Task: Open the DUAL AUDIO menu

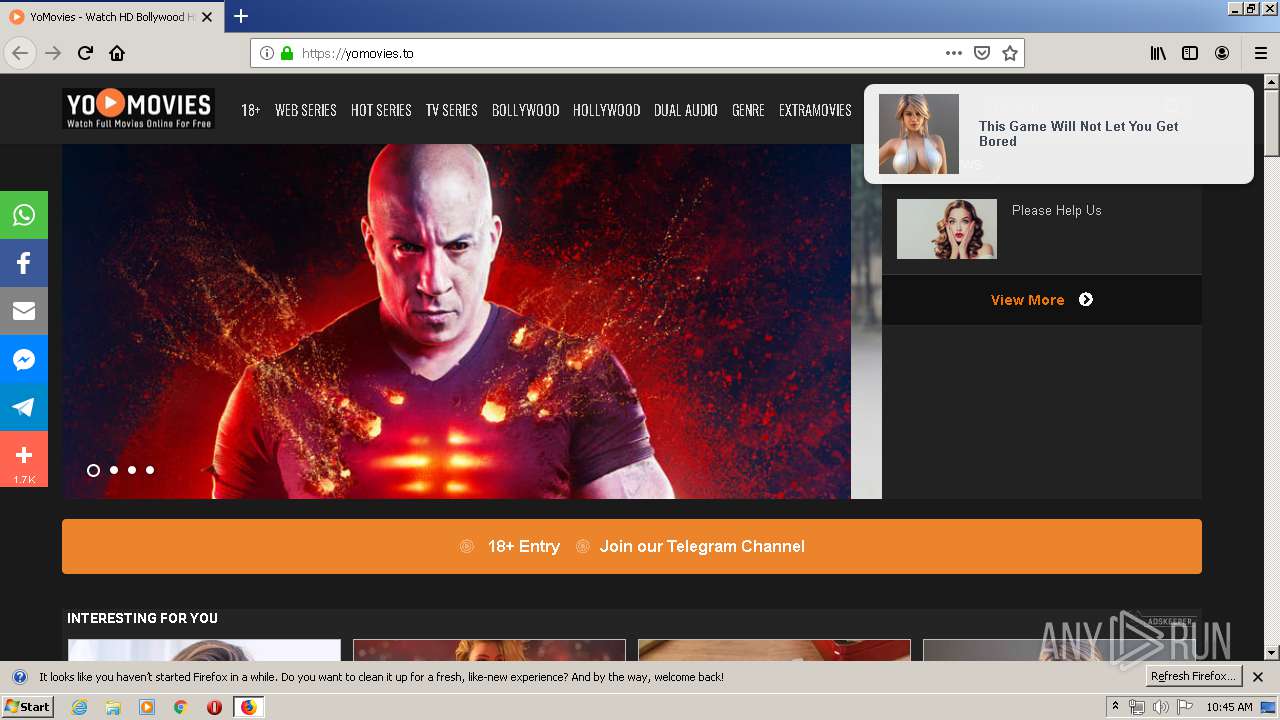Action: [x=686, y=110]
